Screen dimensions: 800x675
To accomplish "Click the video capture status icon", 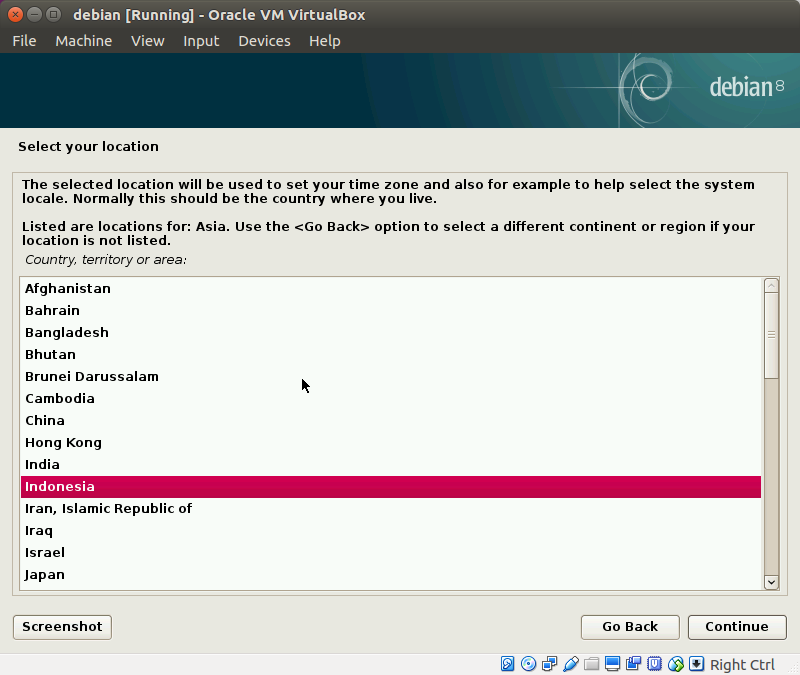I will click(x=633, y=664).
